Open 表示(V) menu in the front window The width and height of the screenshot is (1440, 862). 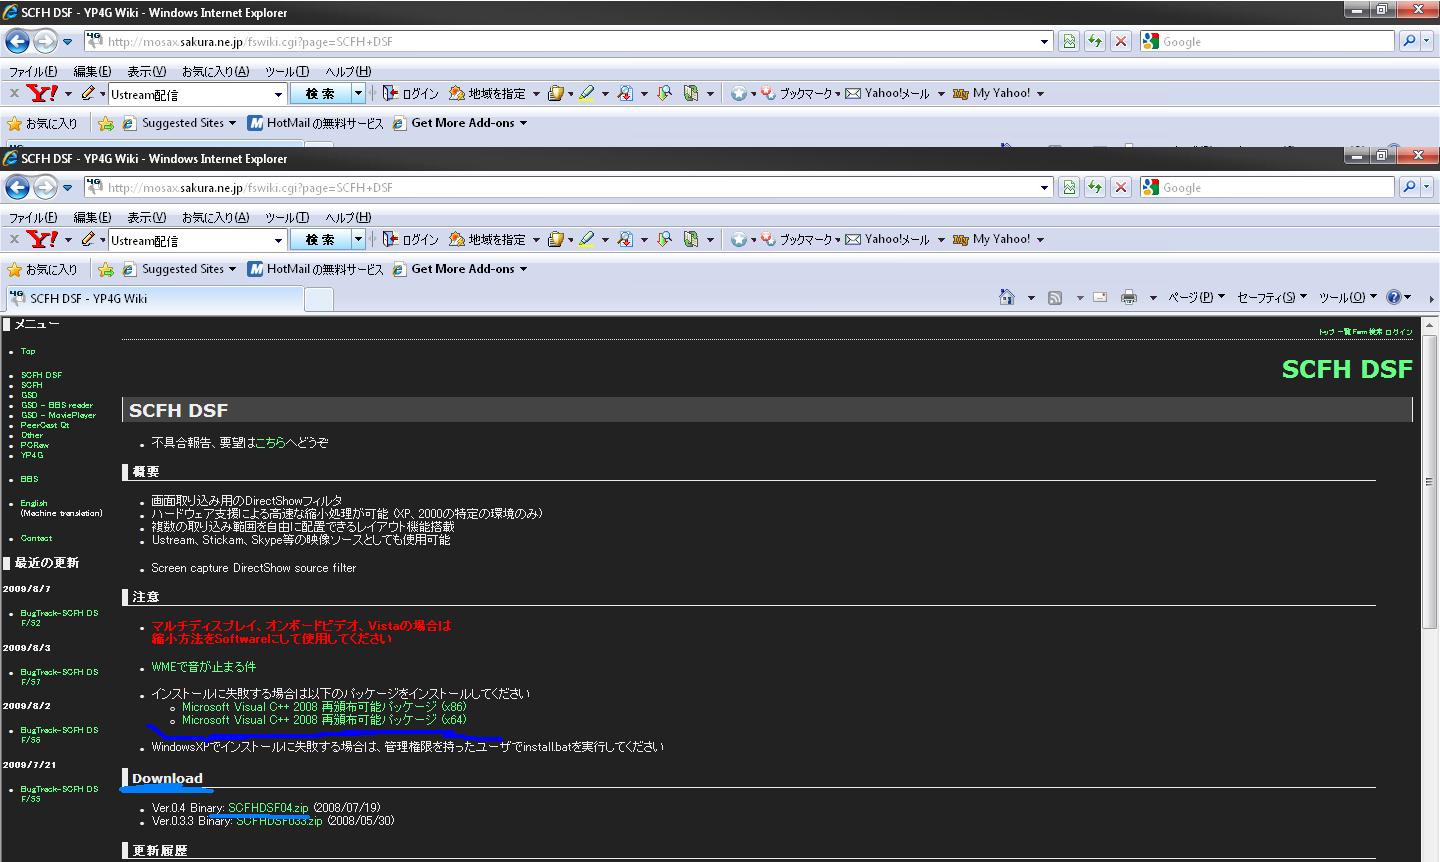pos(146,217)
